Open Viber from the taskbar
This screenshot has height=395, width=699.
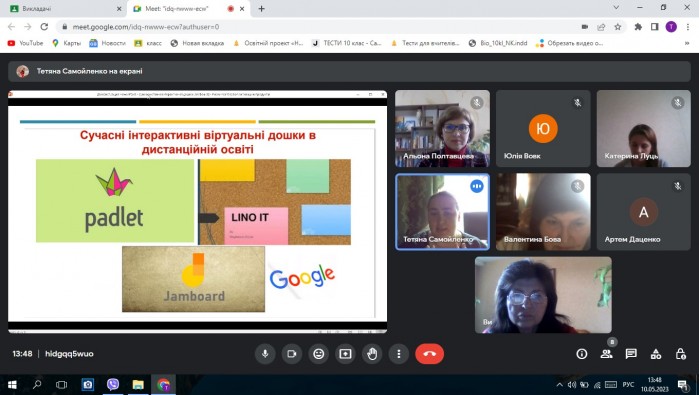coord(113,384)
